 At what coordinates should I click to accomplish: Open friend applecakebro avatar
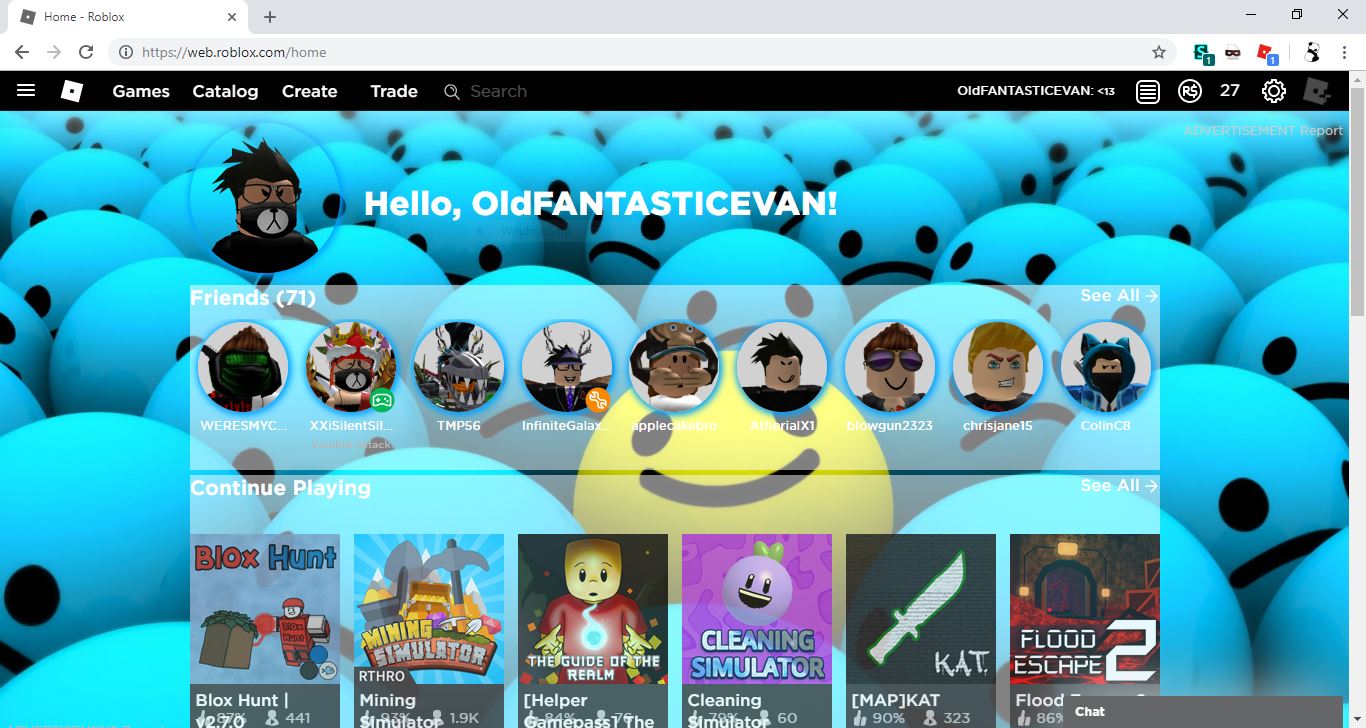(675, 367)
